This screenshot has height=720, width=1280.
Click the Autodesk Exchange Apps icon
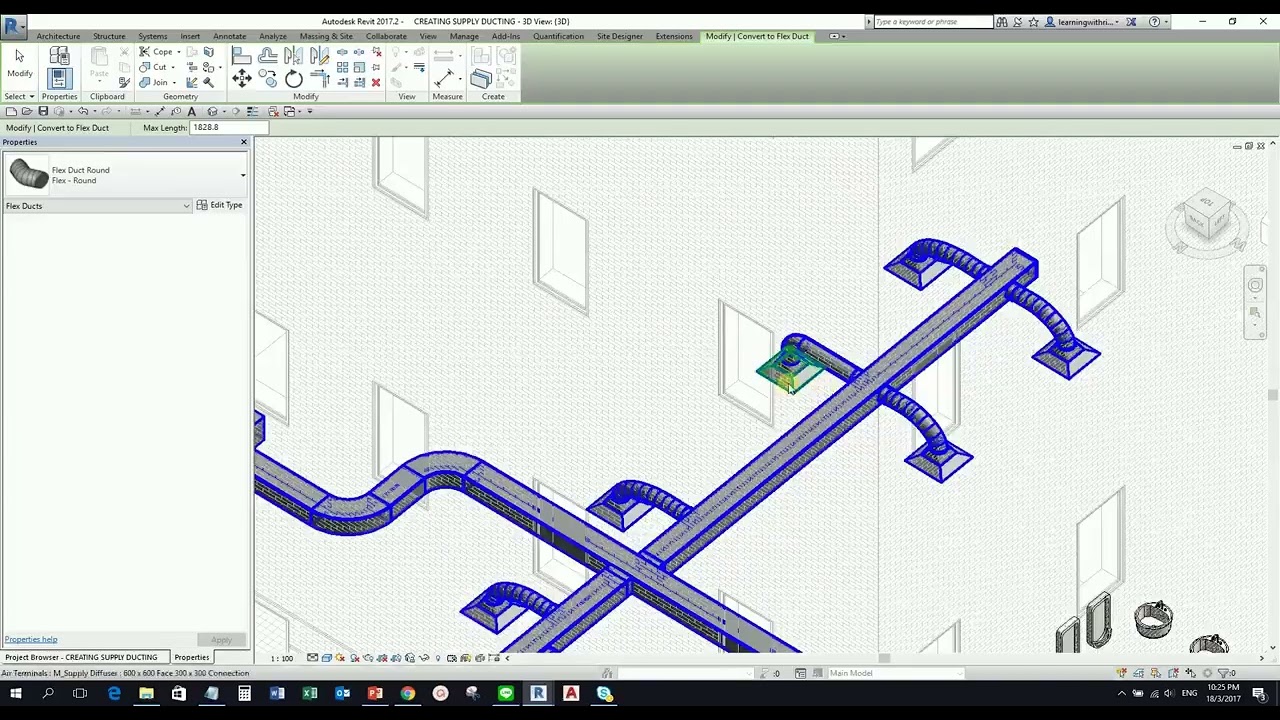[x=1131, y=21]
